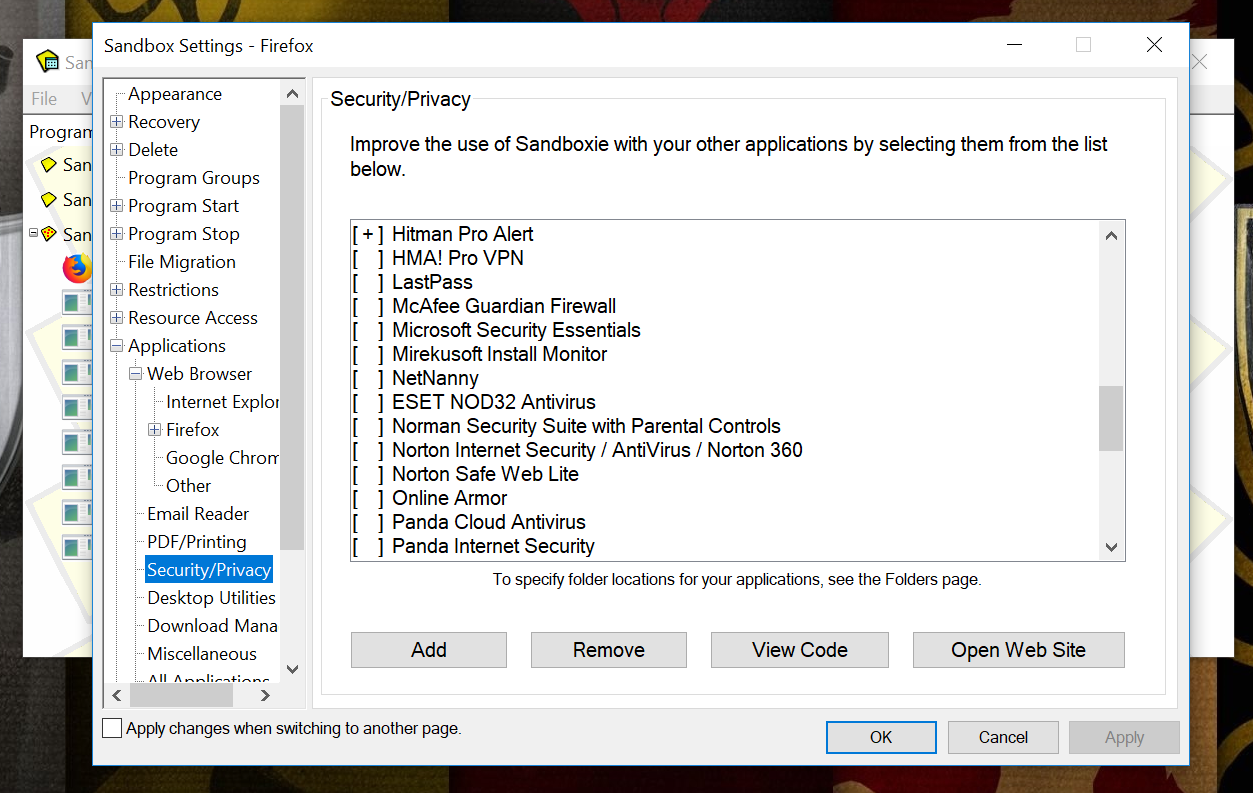The width and height of the screenshot is (1253, 793).
Task: Click the settings tree scroll left arrow
Action: pos(116,695)
